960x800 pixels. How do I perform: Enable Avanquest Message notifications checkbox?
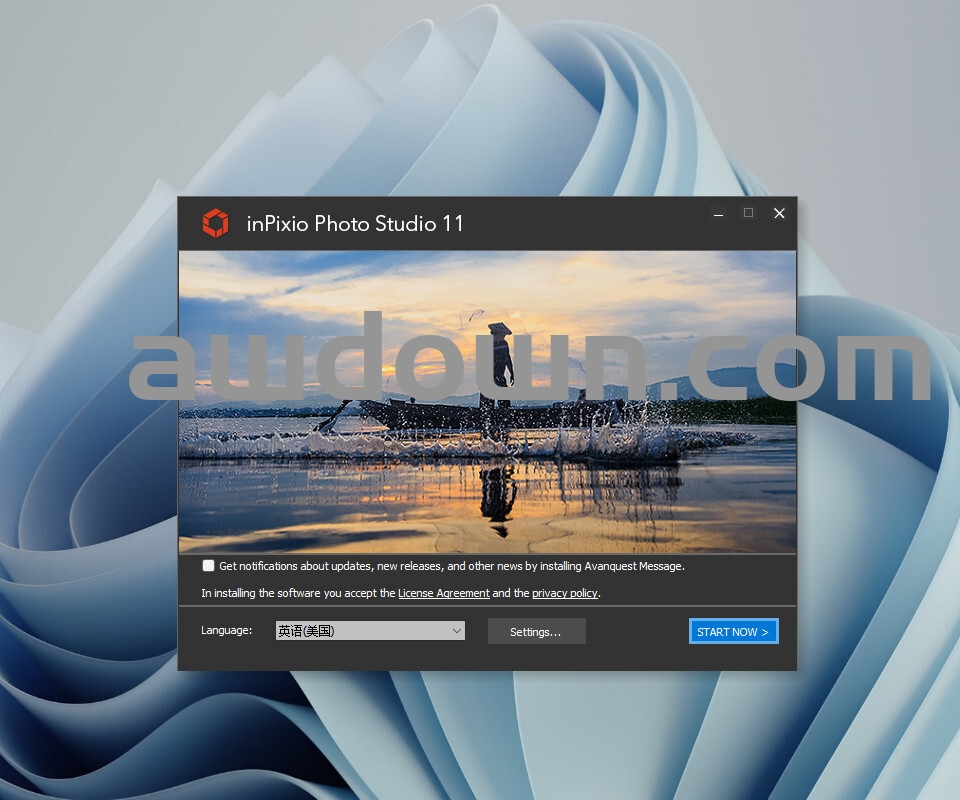[x=208, y=566]
